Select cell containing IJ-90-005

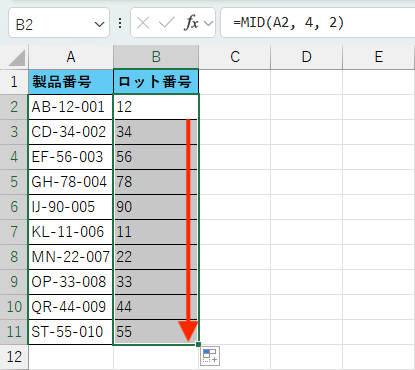(x=71, y=207)
